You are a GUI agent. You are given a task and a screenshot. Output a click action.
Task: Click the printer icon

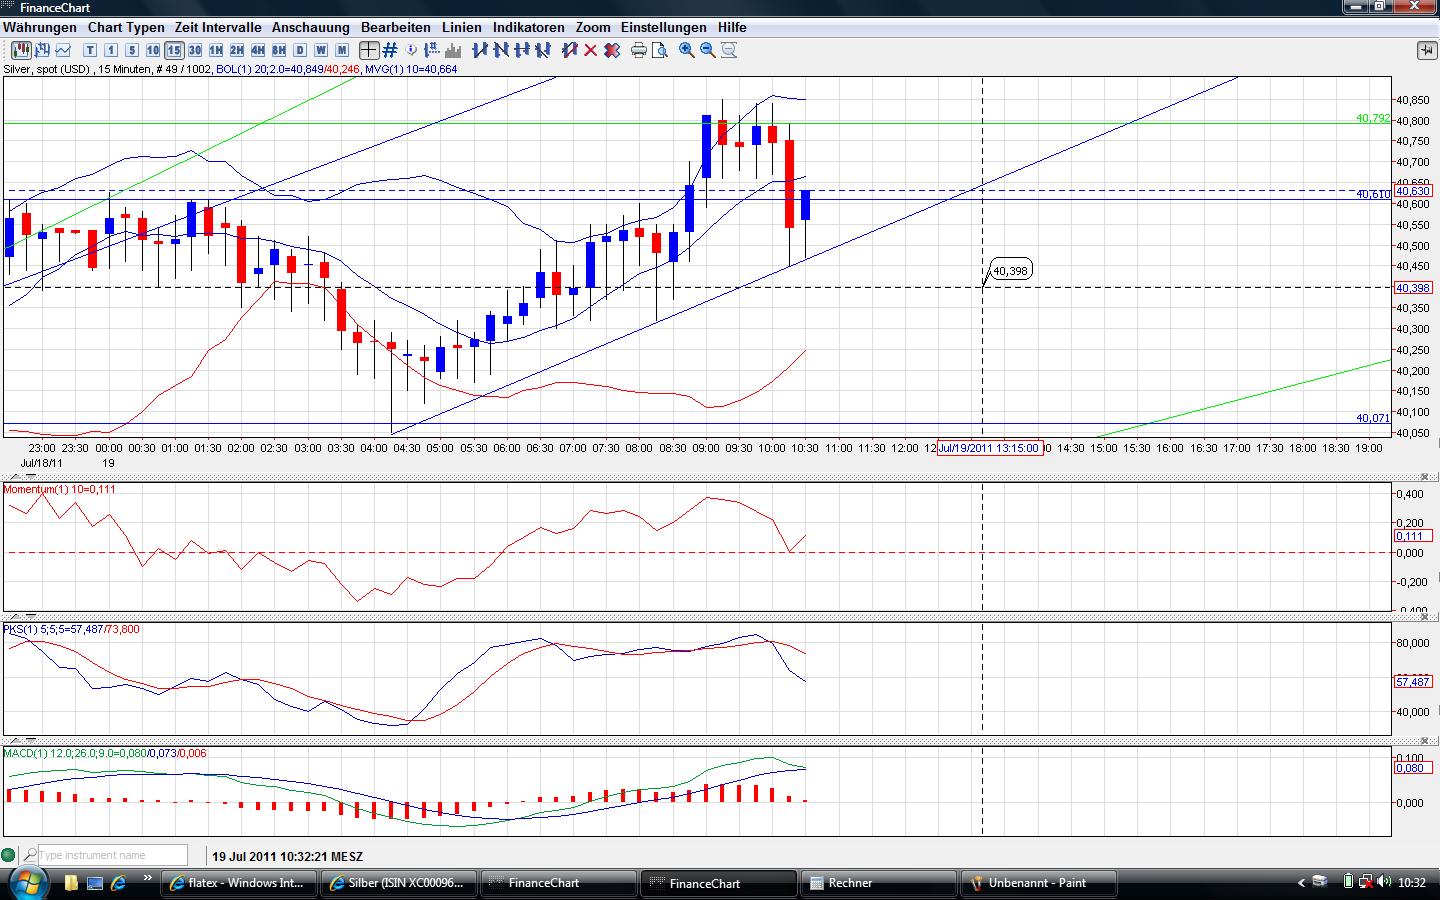click(x=639, y=50)
